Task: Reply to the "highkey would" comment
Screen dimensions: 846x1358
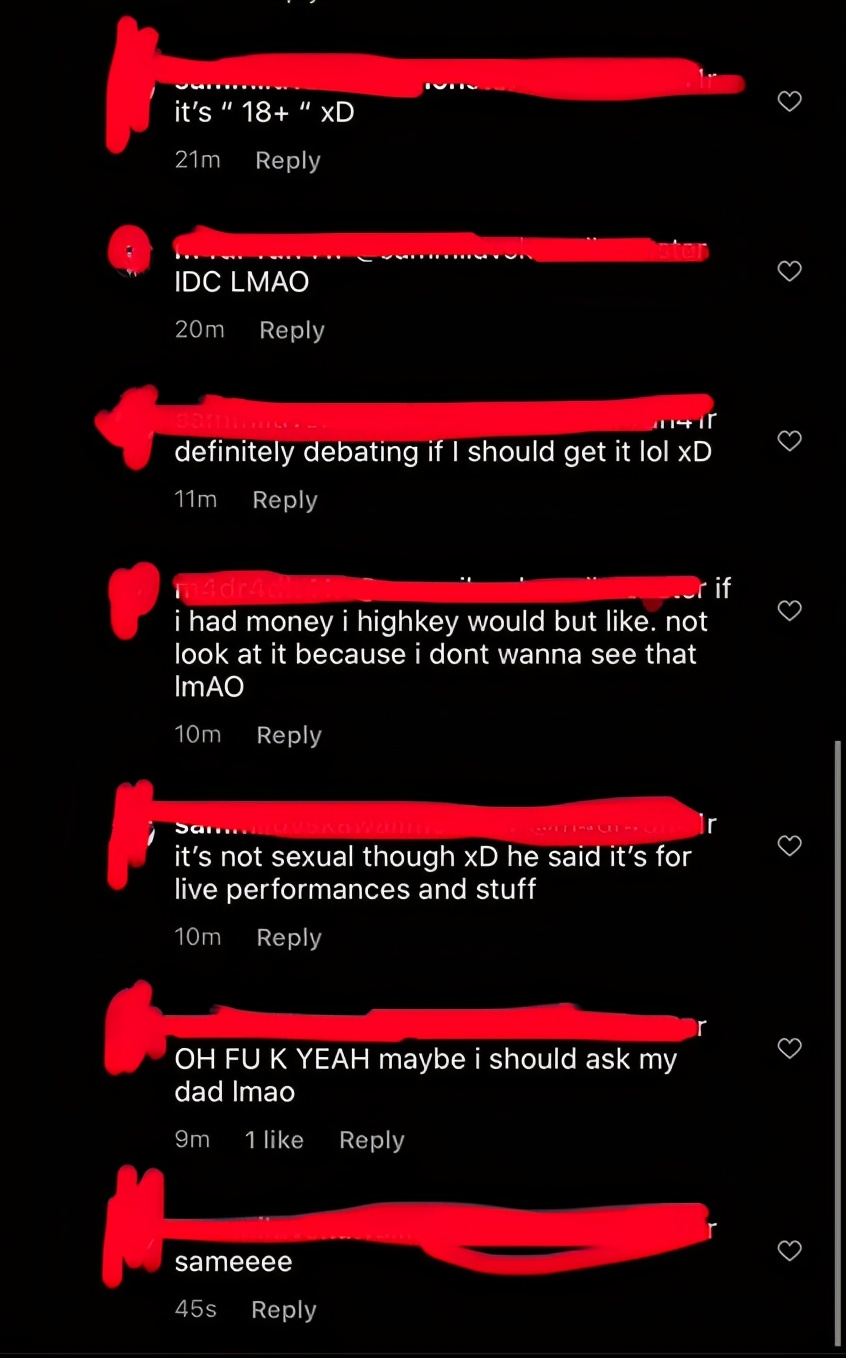Action: pyautogui.click(x=289, y=735)
